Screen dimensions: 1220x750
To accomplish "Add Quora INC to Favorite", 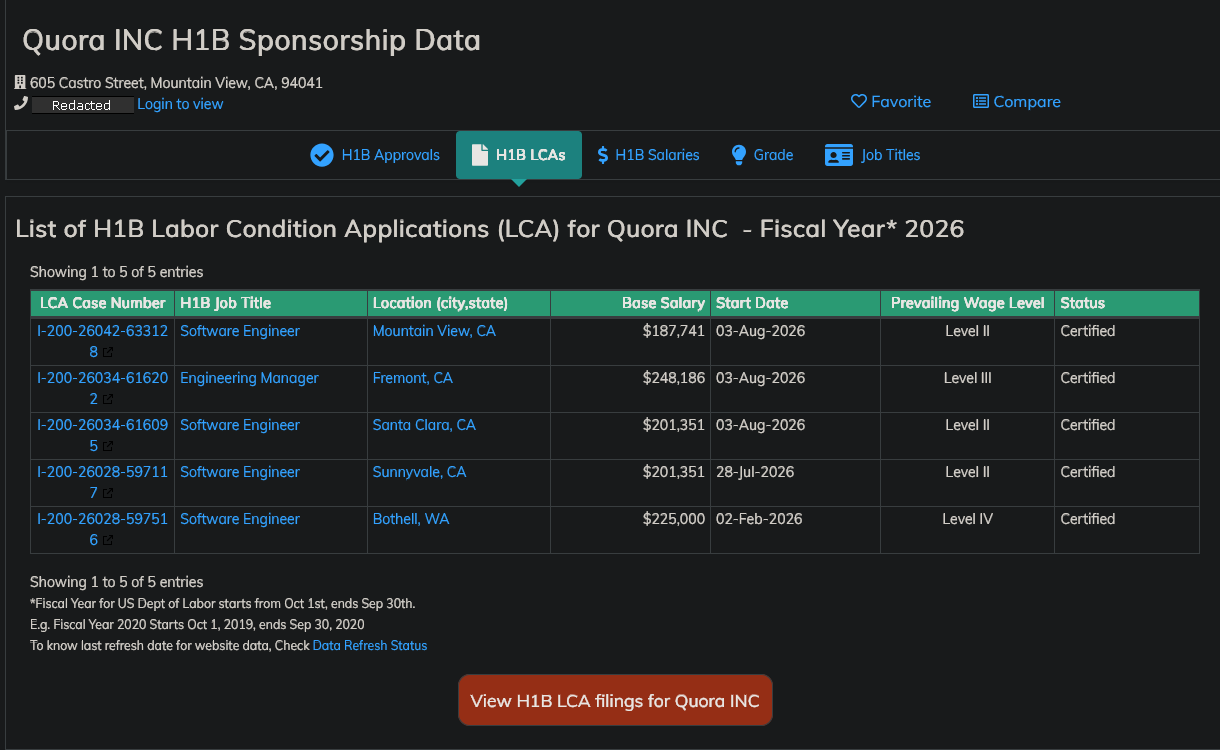I will pos(891,102).
